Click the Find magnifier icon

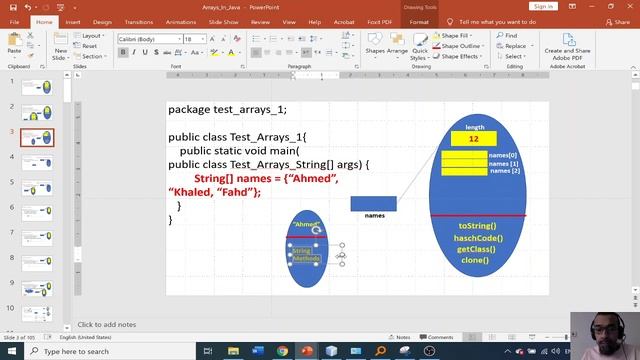[x=500, y=36]
